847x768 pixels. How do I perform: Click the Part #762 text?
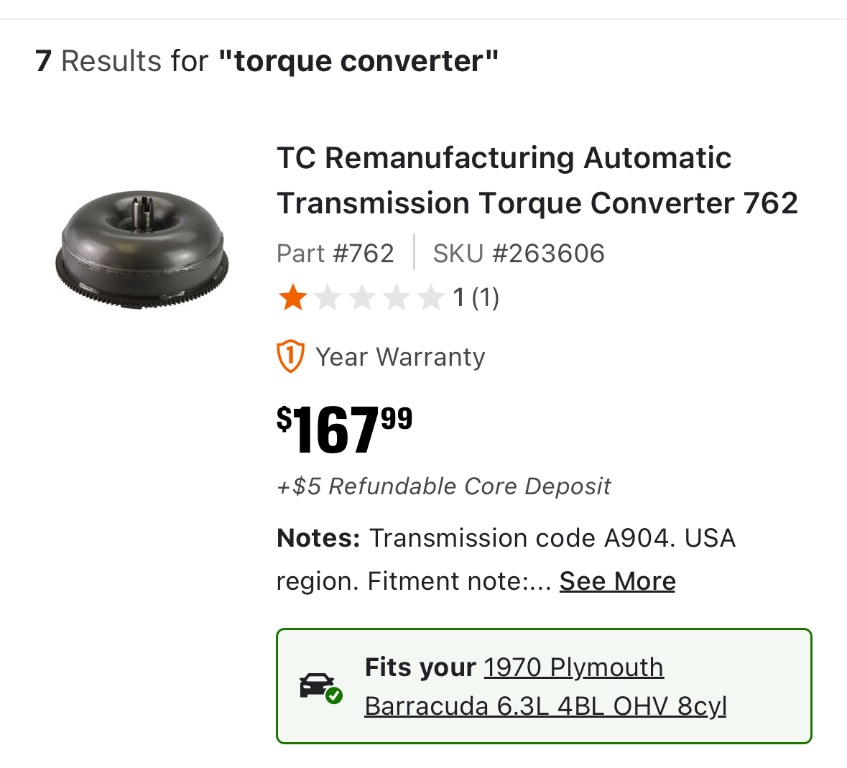tap(335, 253)
